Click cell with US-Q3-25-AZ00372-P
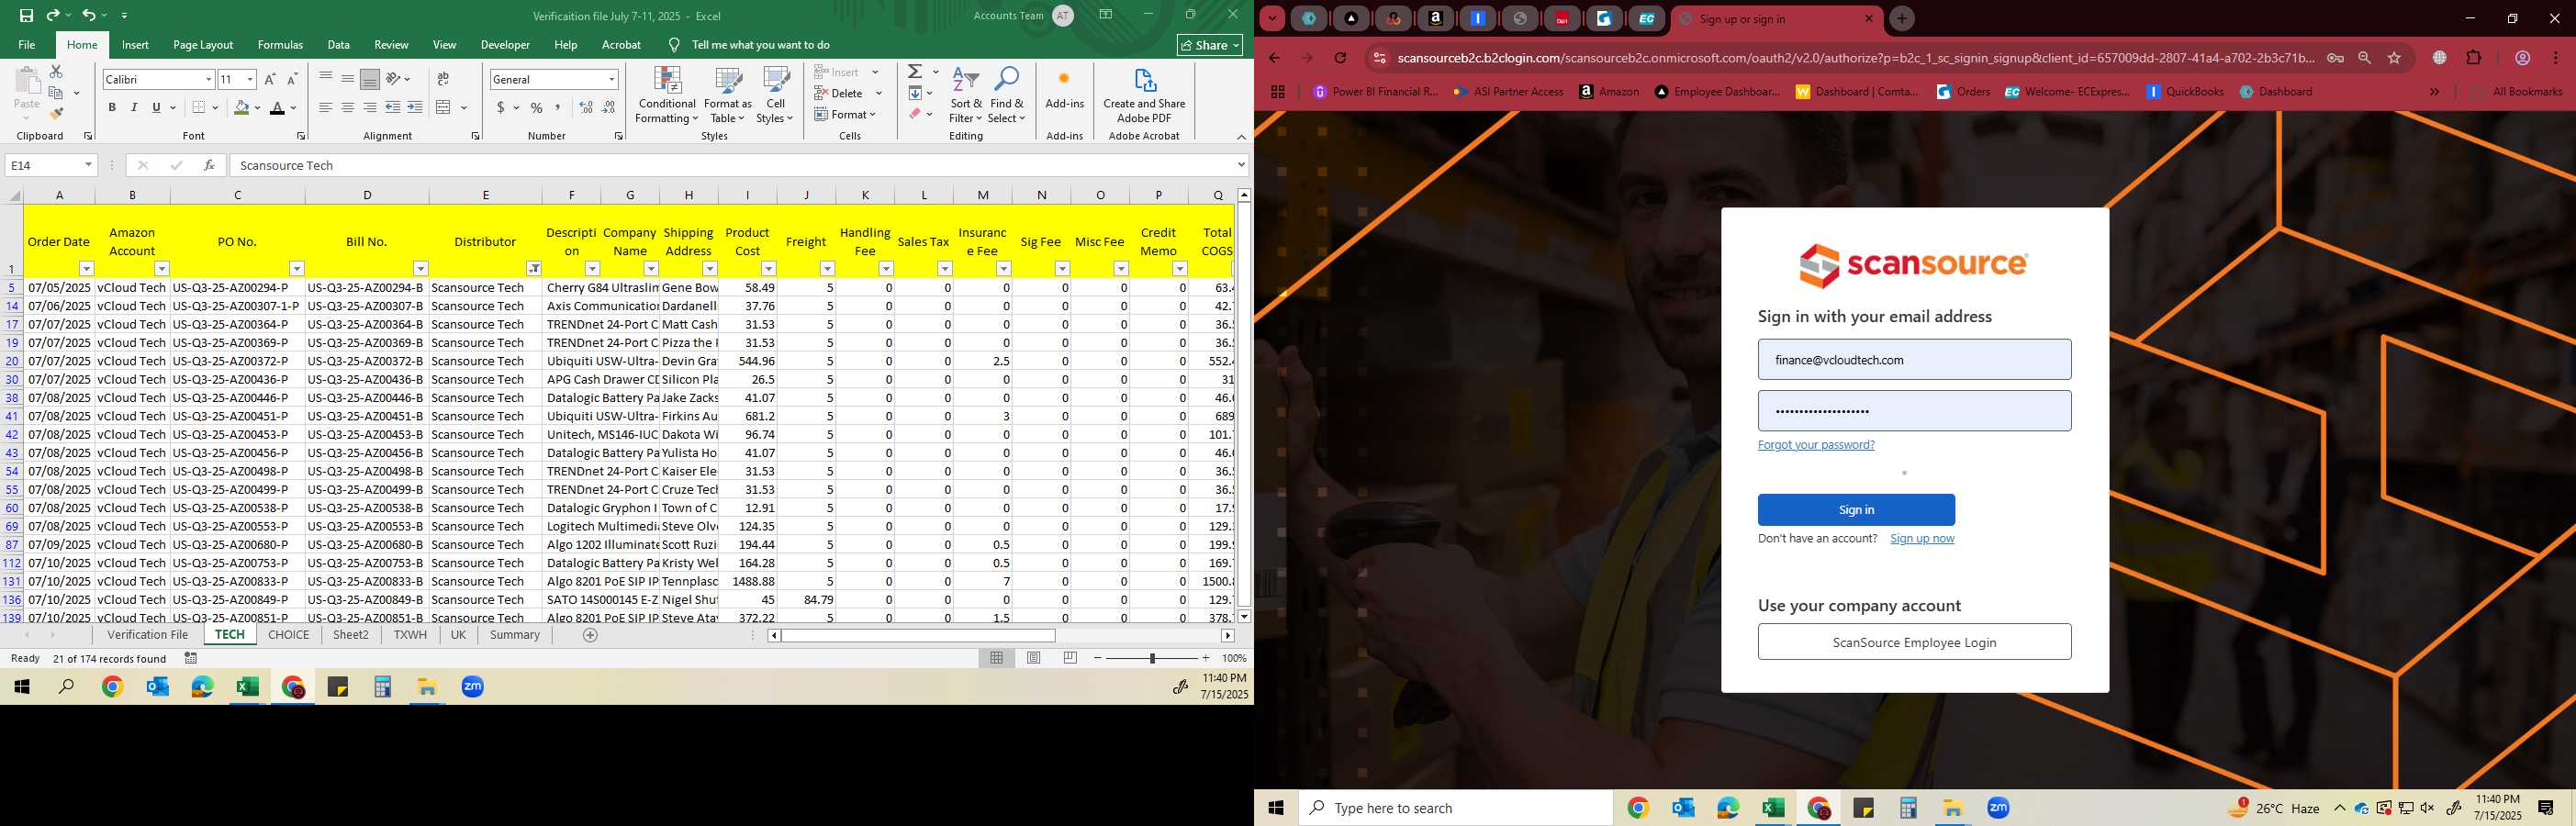The width and height of the screenshot is (2576, 826). (237, 361)
